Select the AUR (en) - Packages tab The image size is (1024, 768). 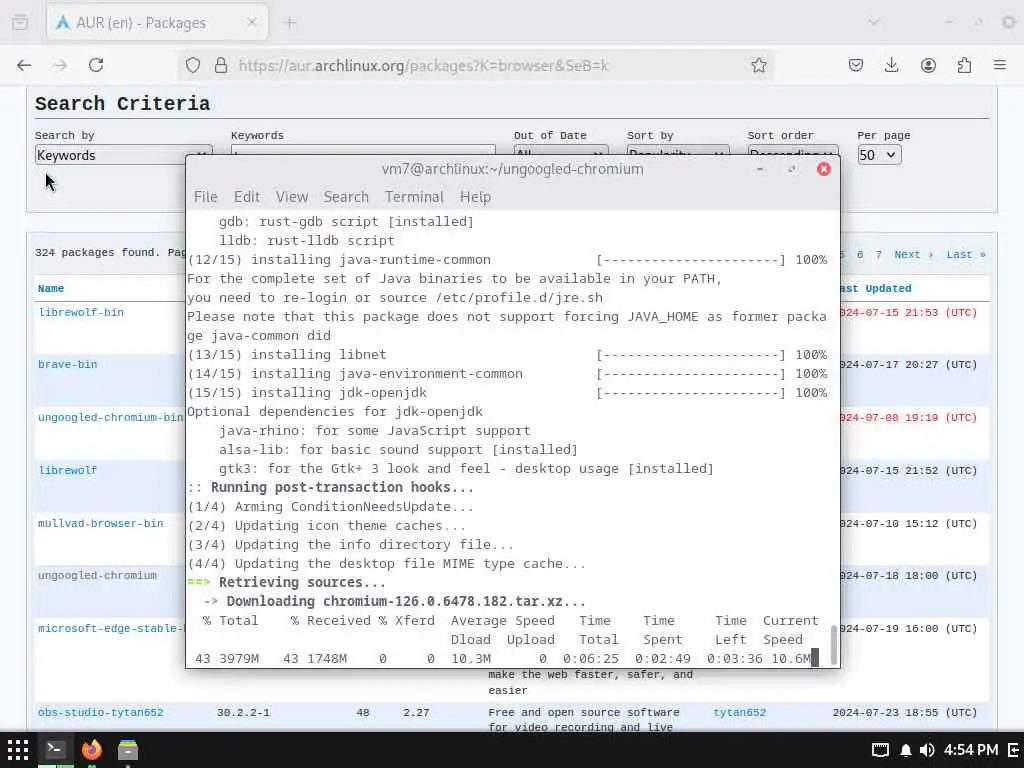click(157, 23)
